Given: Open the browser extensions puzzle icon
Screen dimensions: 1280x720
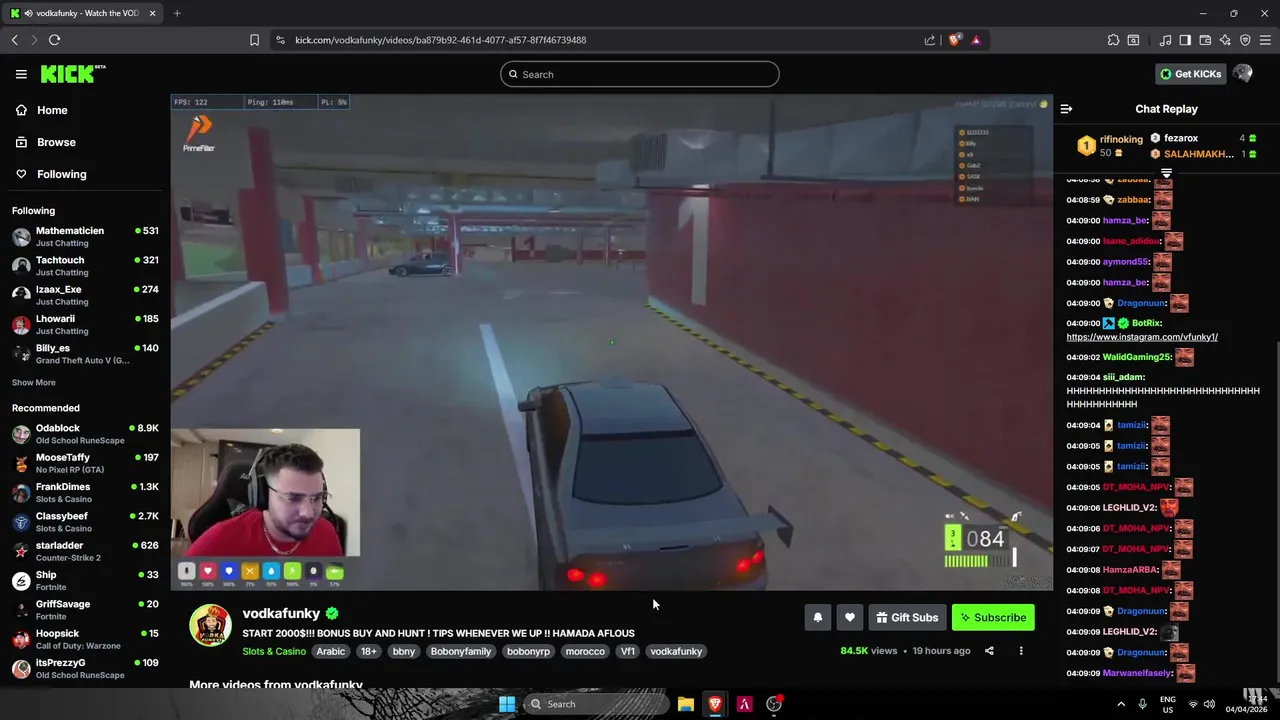Looking at the screenshot, I should coord(1113,40).
